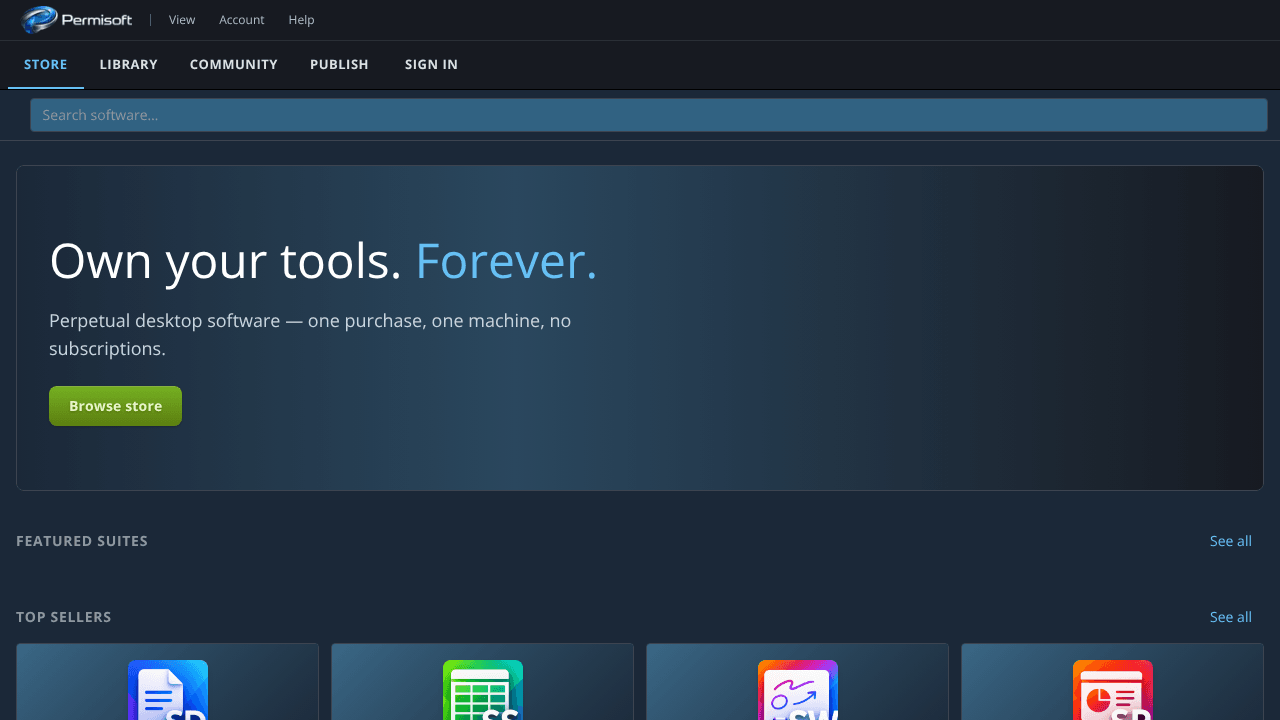1280x720 pixels.
Task: Click the Top Sellers heading
Action: click(x=64, y=617)
